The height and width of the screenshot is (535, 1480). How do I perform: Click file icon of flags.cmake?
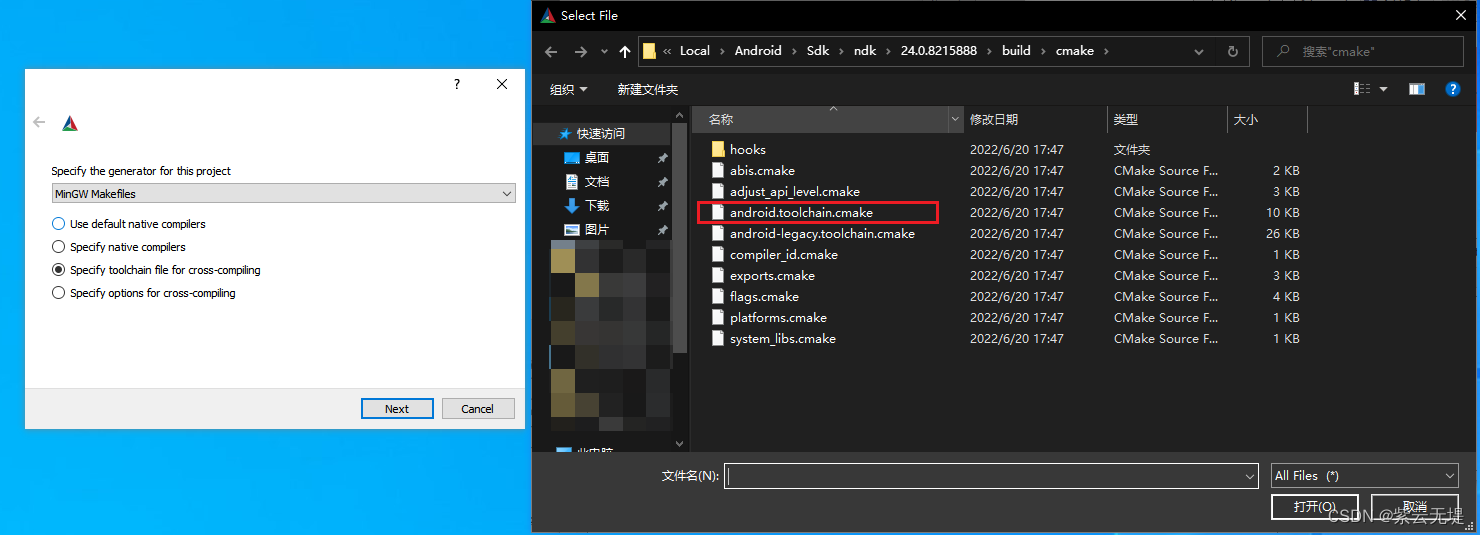click(x=717, y=296)
